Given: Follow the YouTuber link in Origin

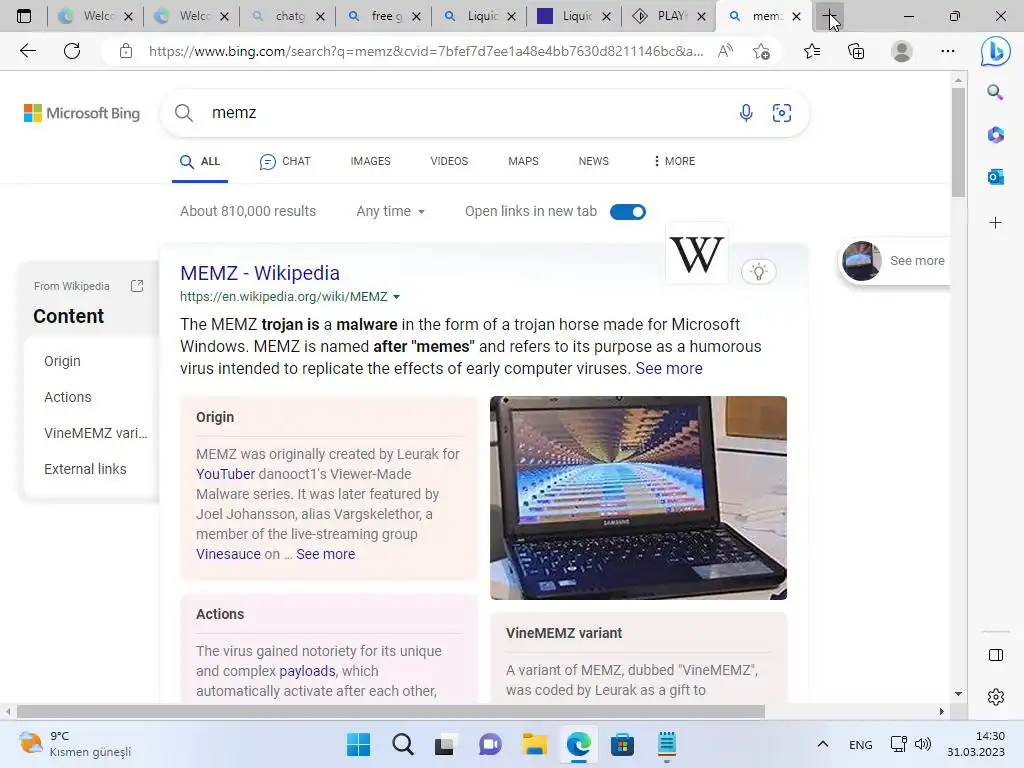Looking at the screenshot, I should point(225,474).
